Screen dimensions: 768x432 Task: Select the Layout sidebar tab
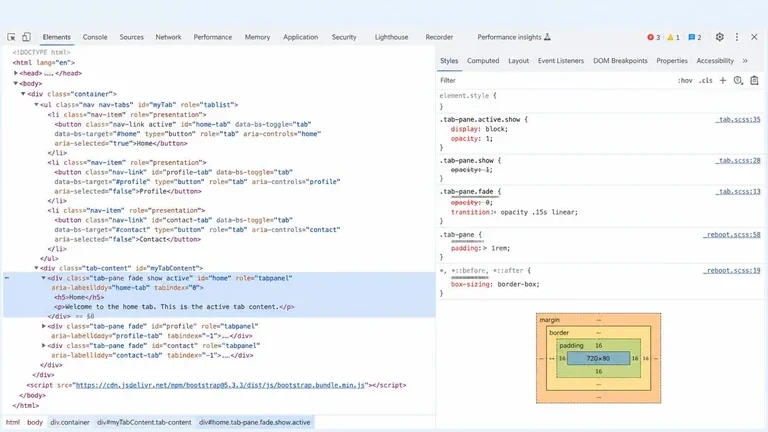pyautogui.click(x=518, y=61)
